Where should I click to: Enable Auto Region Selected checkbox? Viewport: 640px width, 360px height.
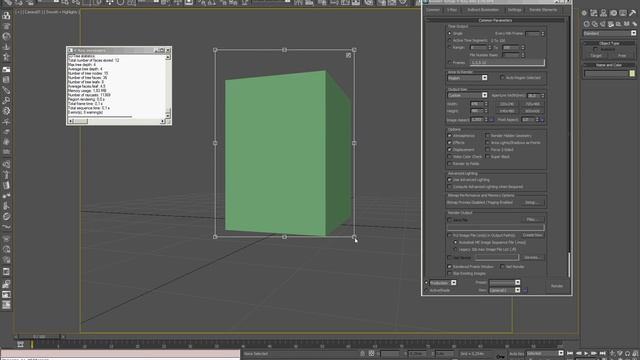502,78
